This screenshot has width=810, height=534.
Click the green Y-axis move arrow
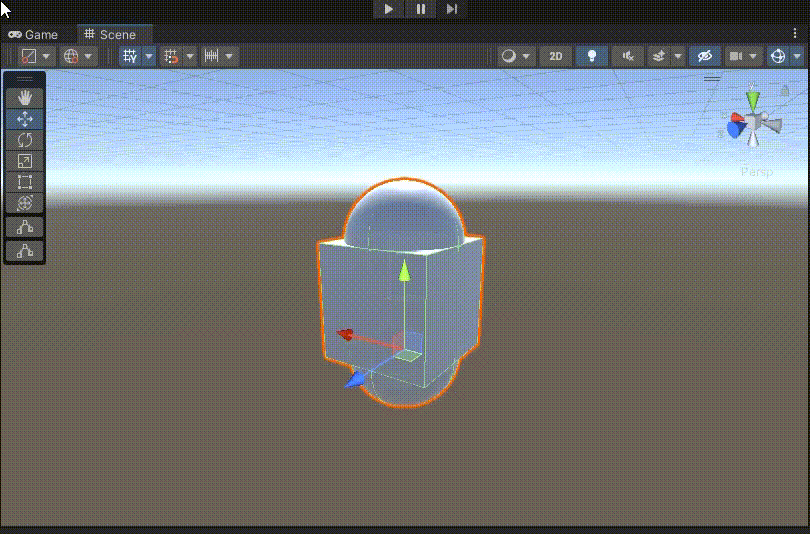[404, 271]
